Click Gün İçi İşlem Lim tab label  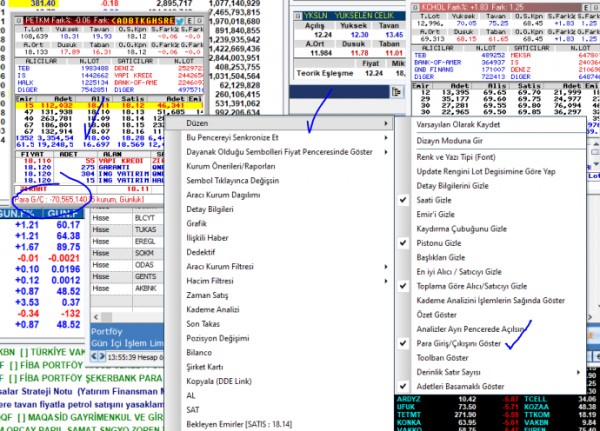pos(127,343)
